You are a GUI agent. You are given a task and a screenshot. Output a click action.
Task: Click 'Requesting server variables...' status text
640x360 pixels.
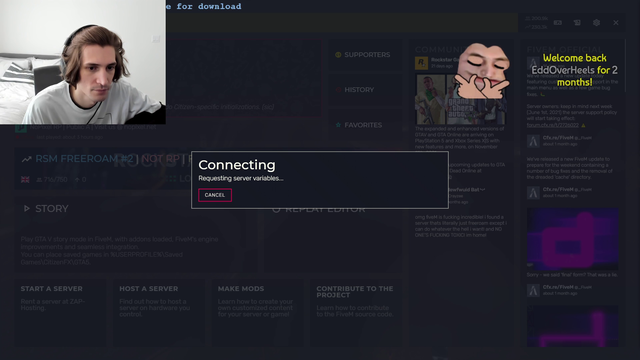tap(241, 178)
